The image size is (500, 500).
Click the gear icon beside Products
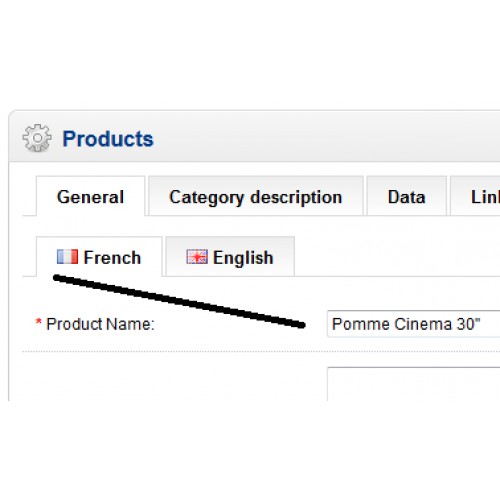pyautogui.click(x=37, y=138)
